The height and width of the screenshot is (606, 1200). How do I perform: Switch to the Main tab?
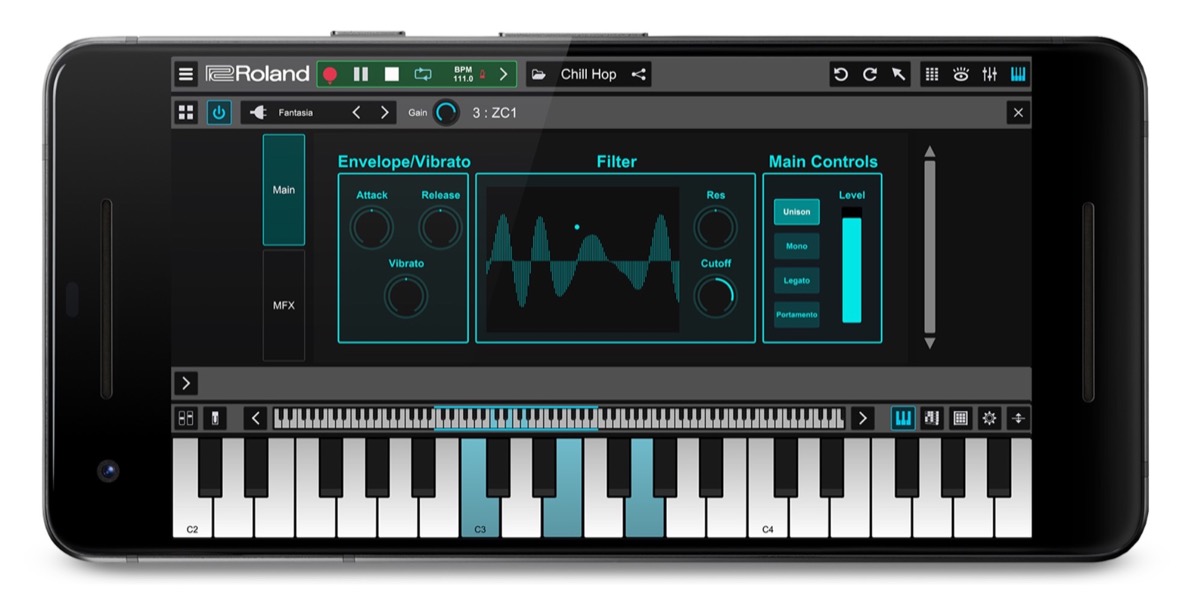tap(284, 190)
